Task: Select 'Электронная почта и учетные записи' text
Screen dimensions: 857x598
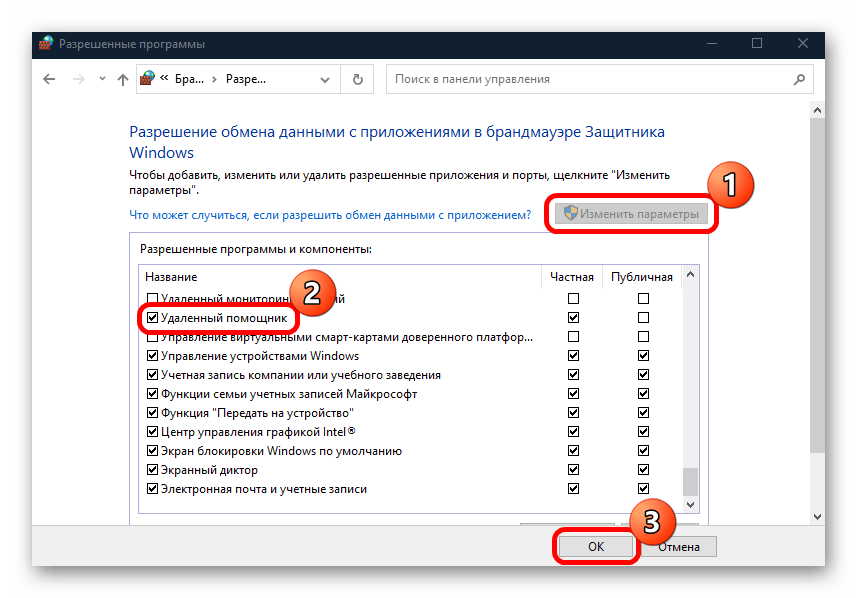Action: pos(263,489)
